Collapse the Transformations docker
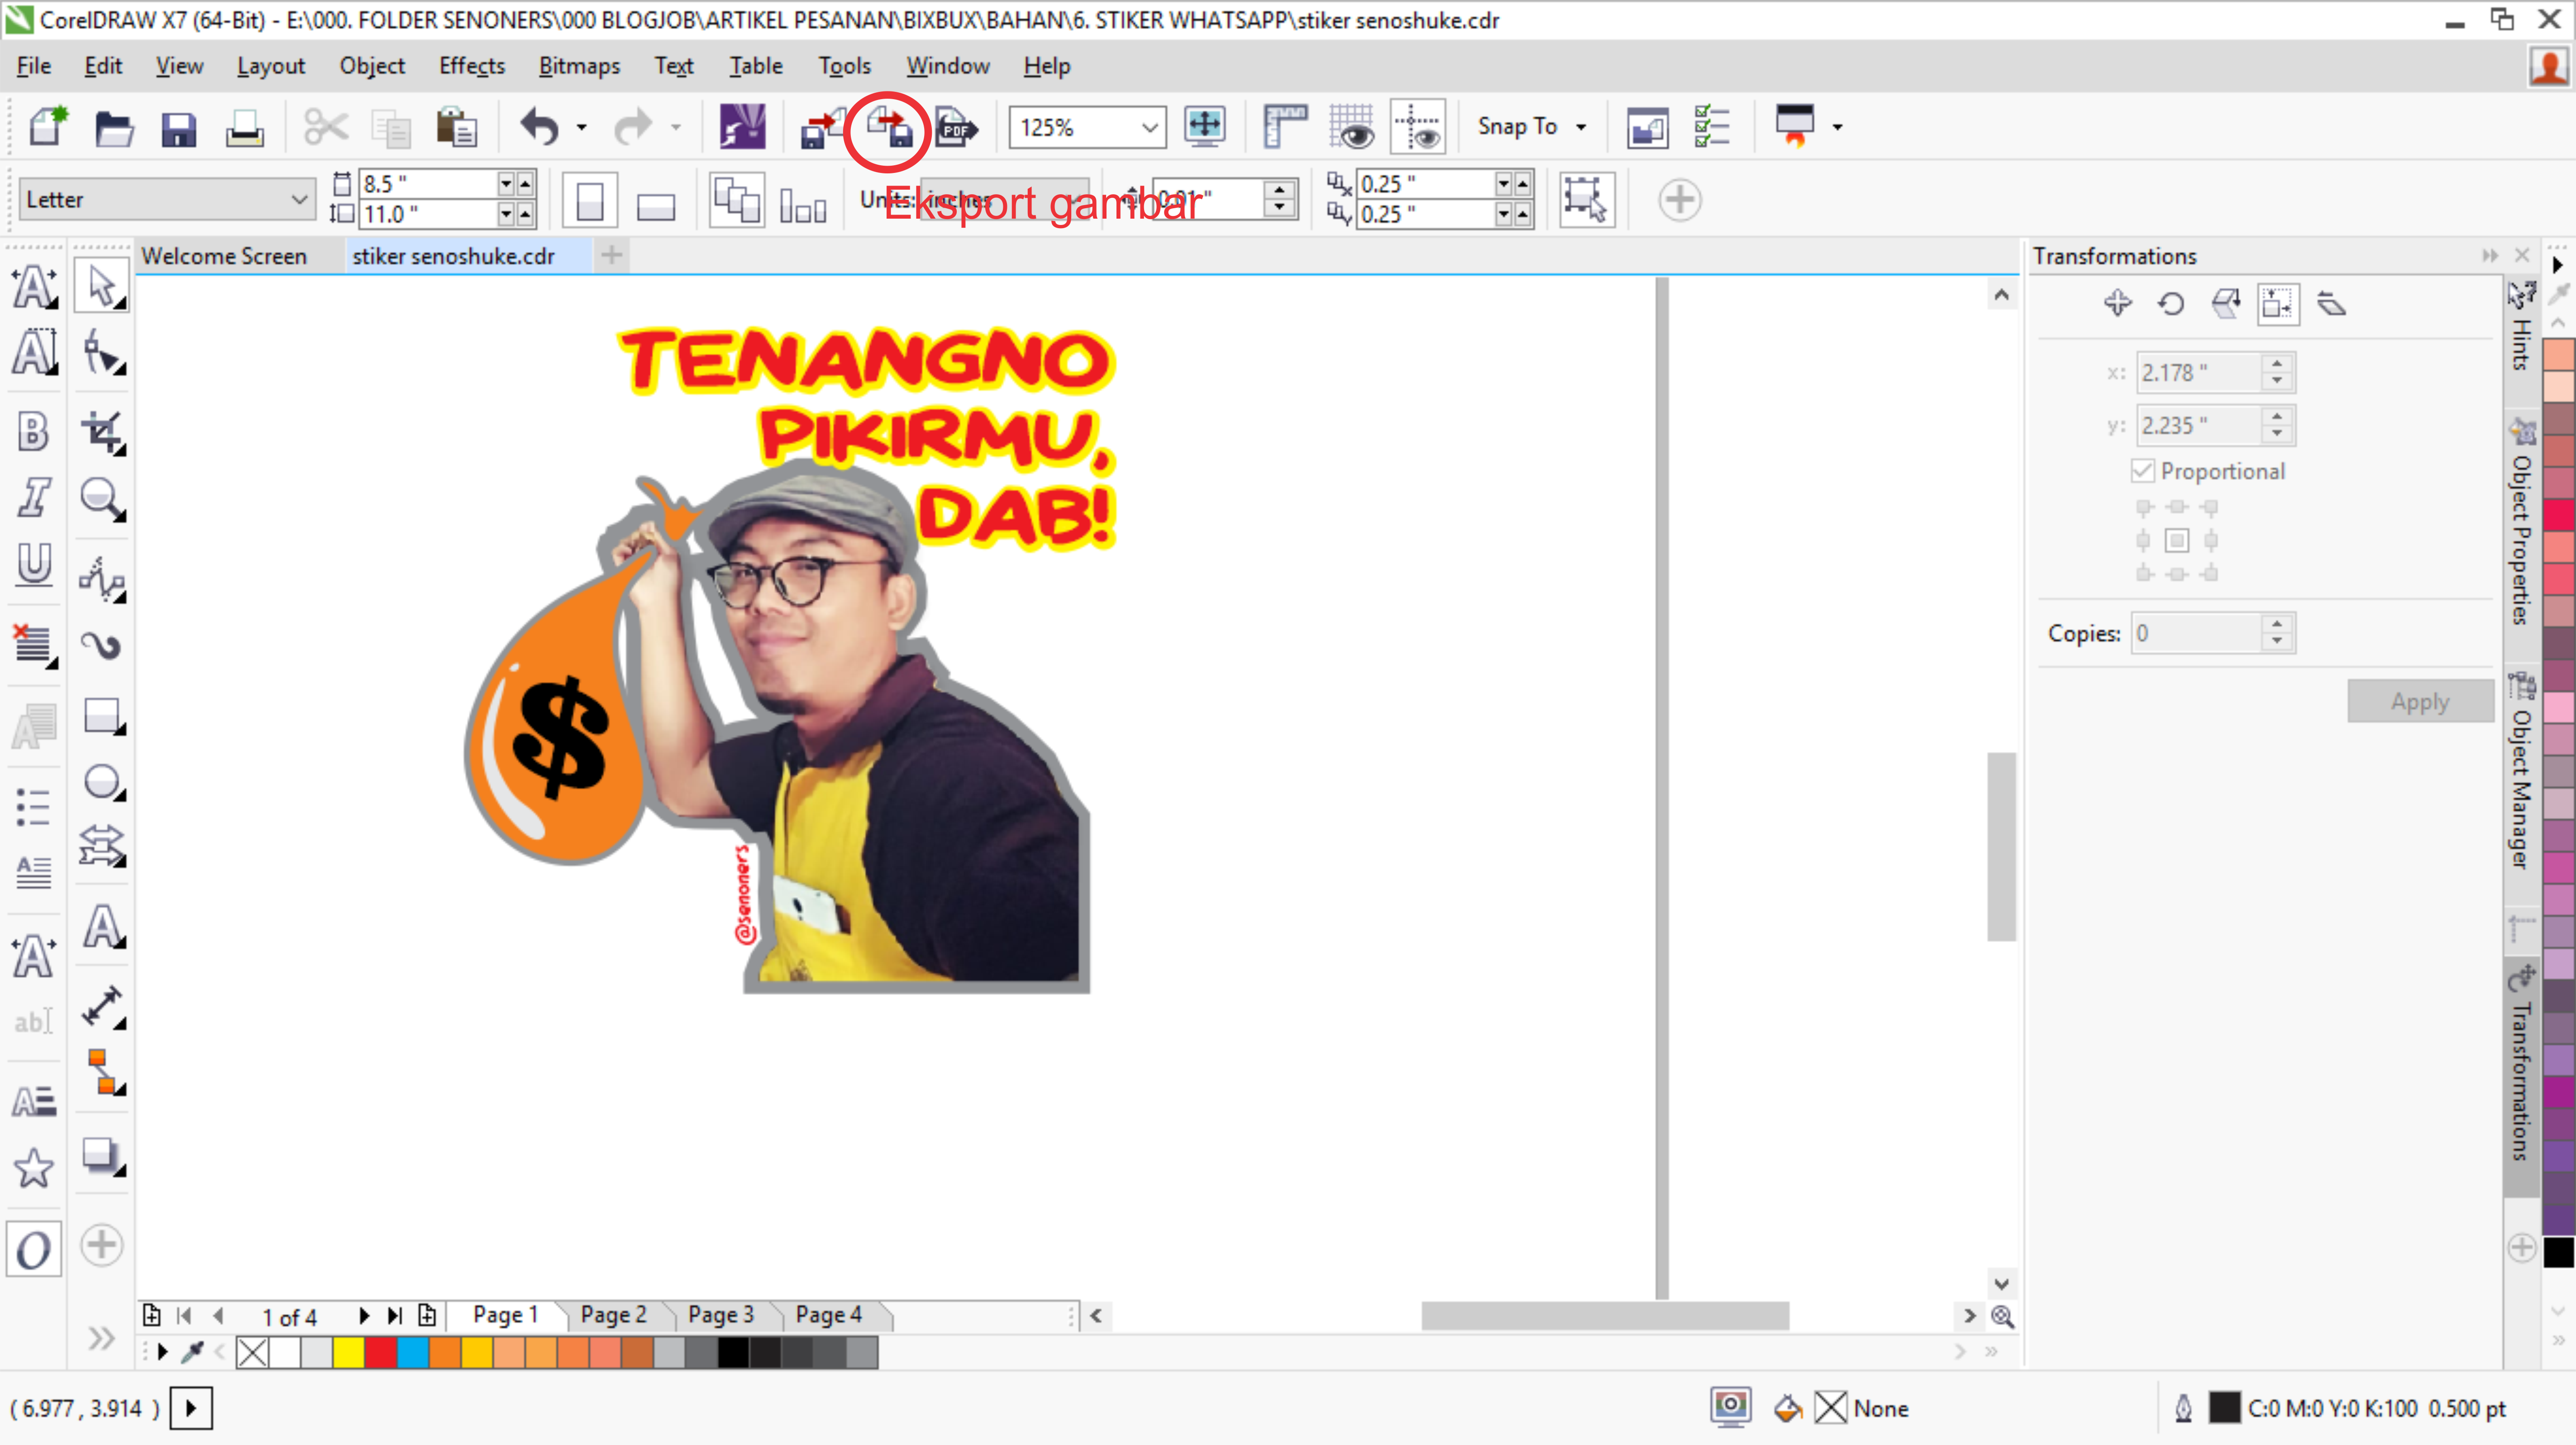Image resolution: width=2576 pixels, height=1445 pixels. click(2490, 256)
